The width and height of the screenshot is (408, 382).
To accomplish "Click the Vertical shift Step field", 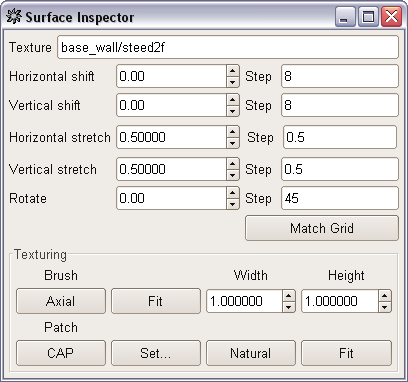I will [340, 105].
